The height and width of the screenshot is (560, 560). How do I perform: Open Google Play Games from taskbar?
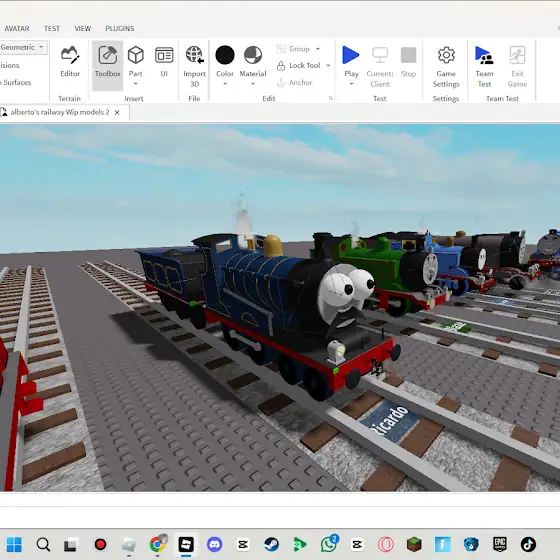(x=300, y=544)
